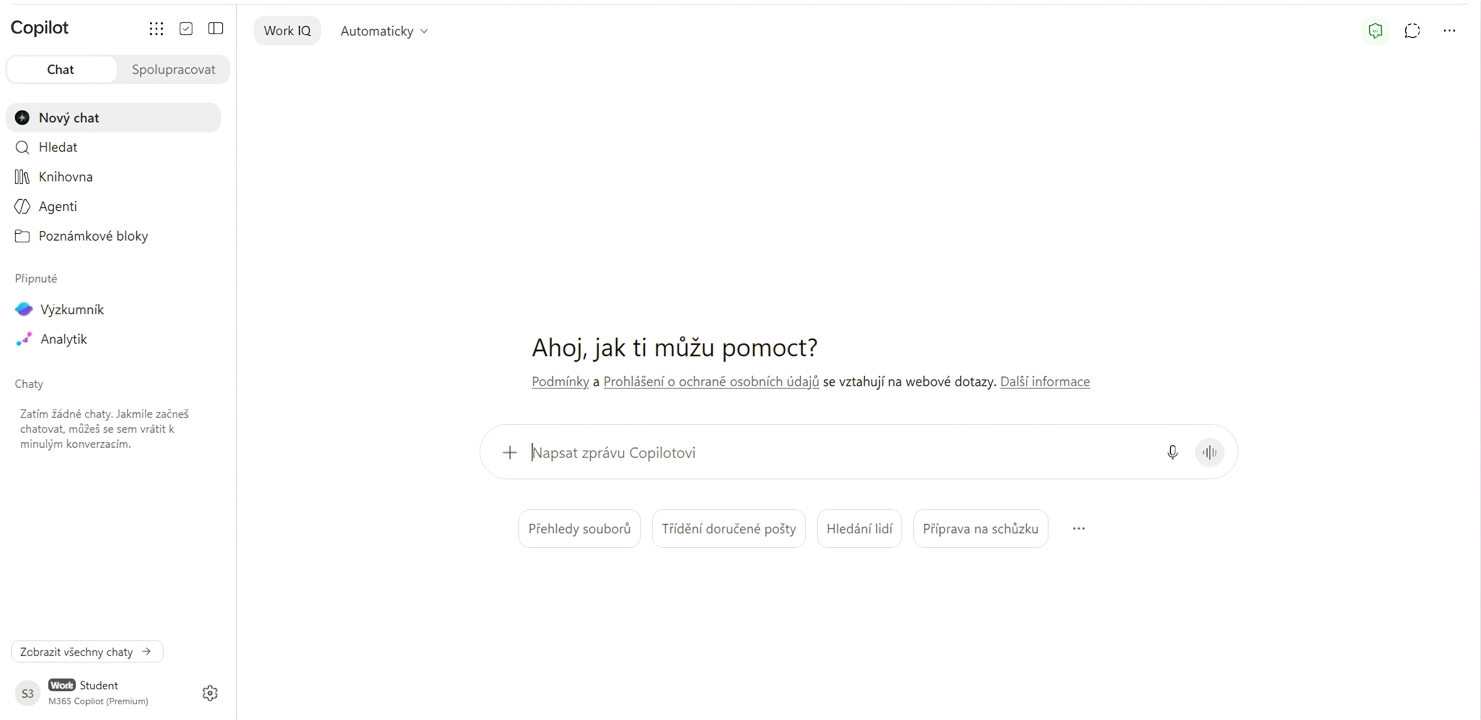
Task: Collapse the sidebar panel icon
Action: 216,29
